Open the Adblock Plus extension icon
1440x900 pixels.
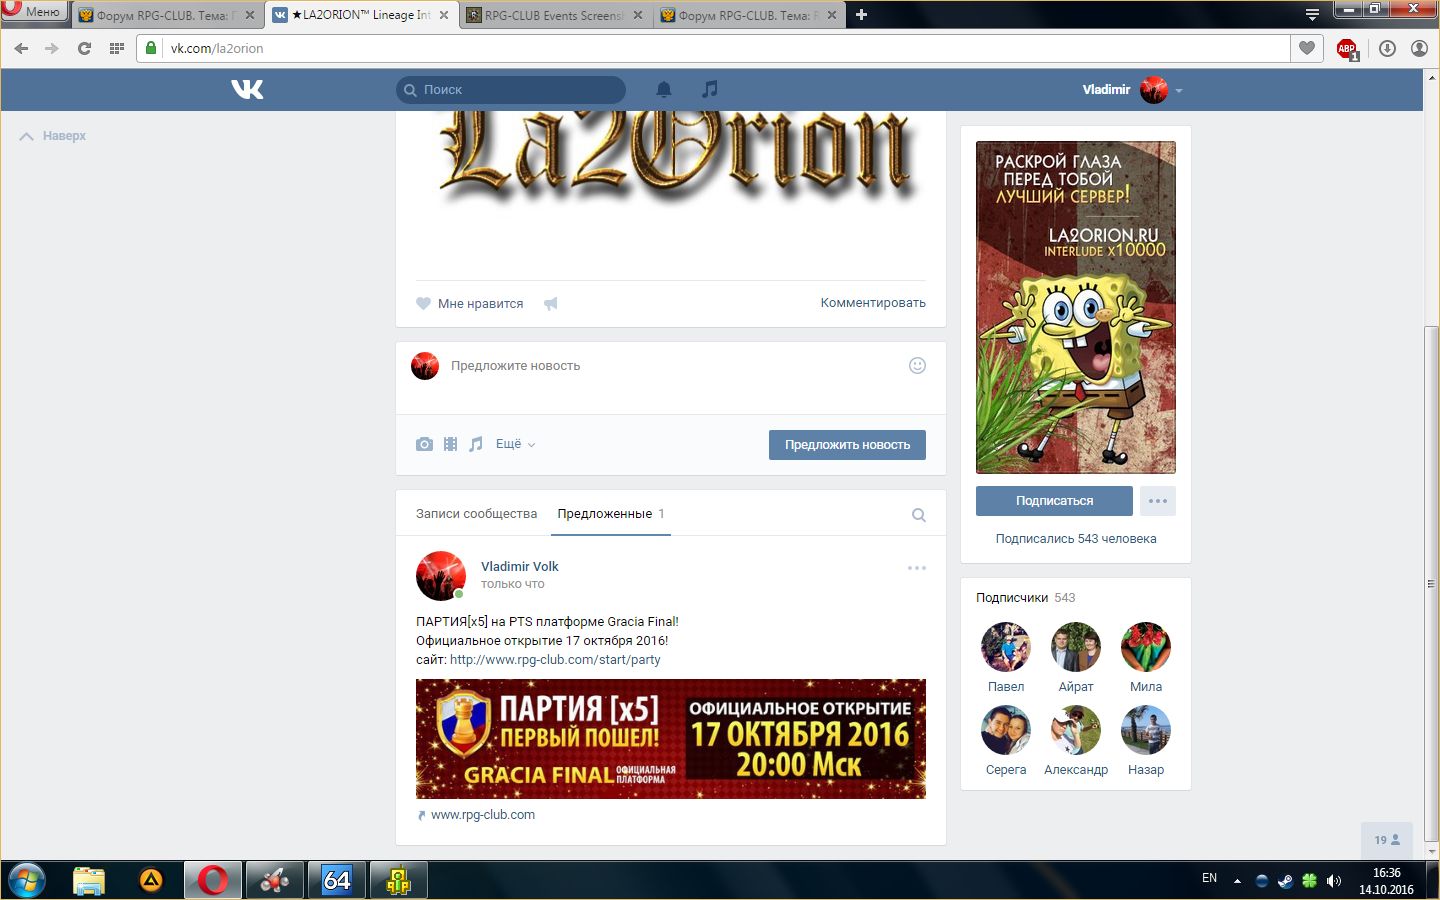(1347, 49)
